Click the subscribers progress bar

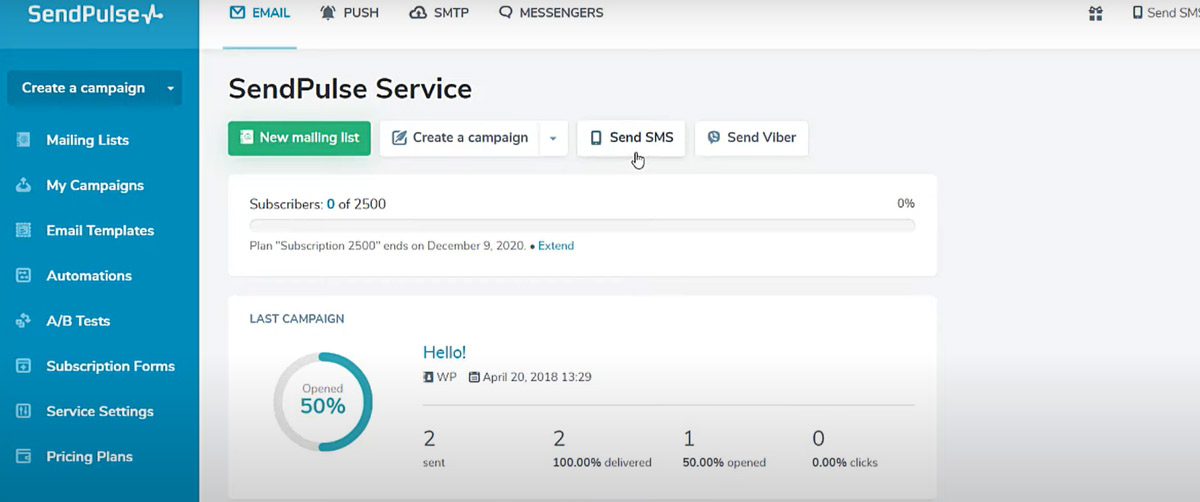pyautogui.click(x=582, y=225)
